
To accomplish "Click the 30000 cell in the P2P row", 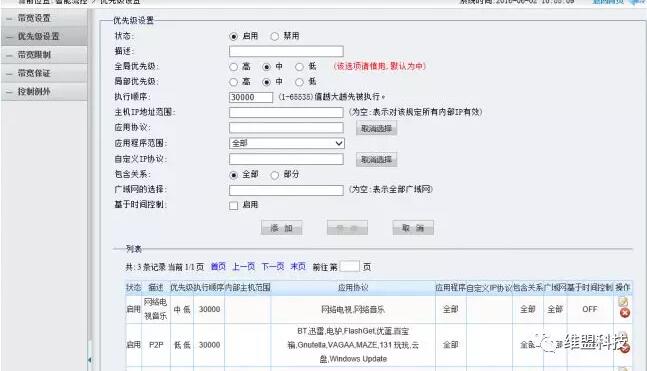I will [x=209, y=345].
